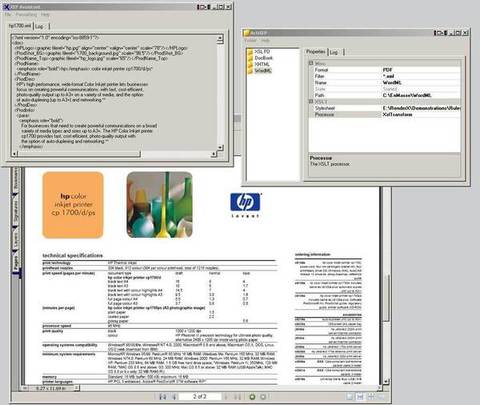Click the page number field showing 2 of 2

pyautogui.click(x=200, y=397)
